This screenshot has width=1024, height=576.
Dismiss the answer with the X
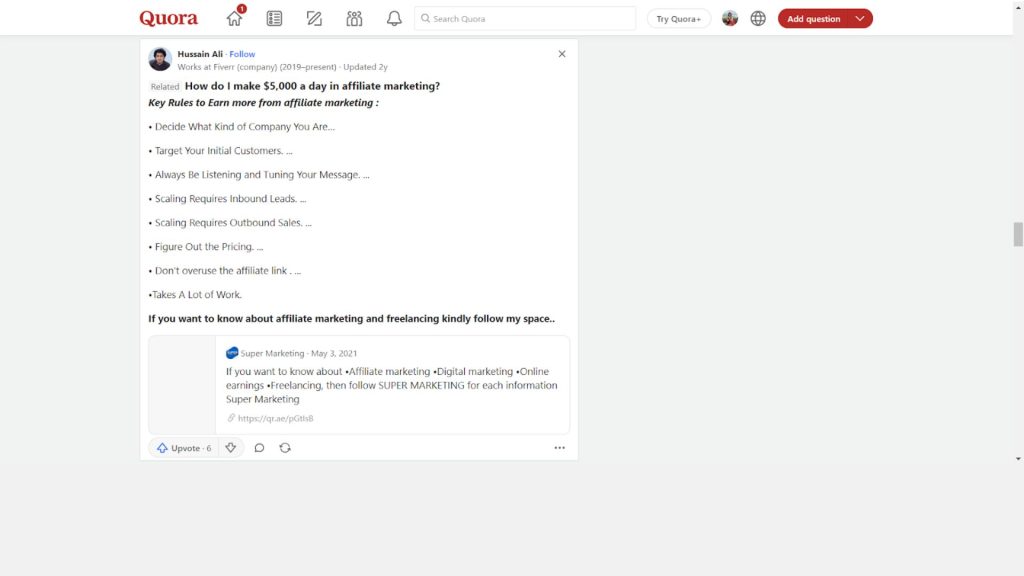coord(562,54)
